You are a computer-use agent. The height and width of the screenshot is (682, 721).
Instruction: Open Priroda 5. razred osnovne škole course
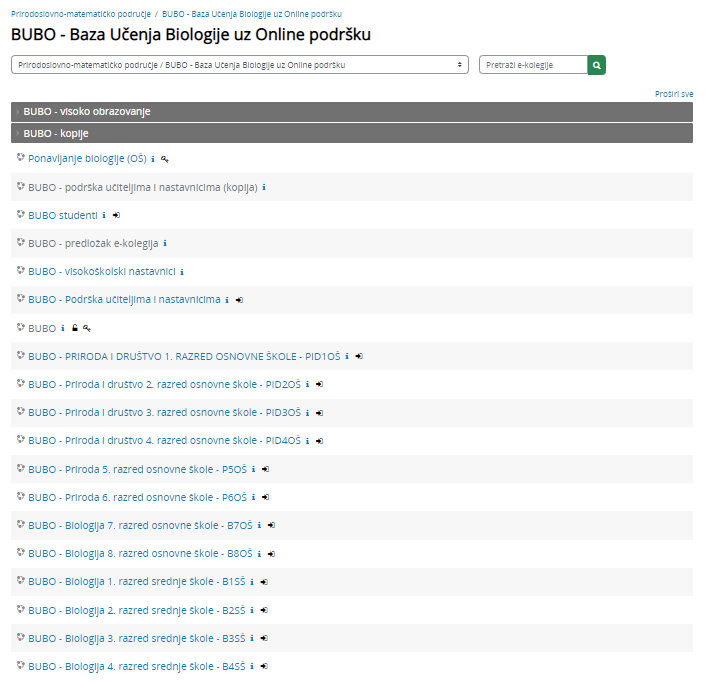click(137, 470)
